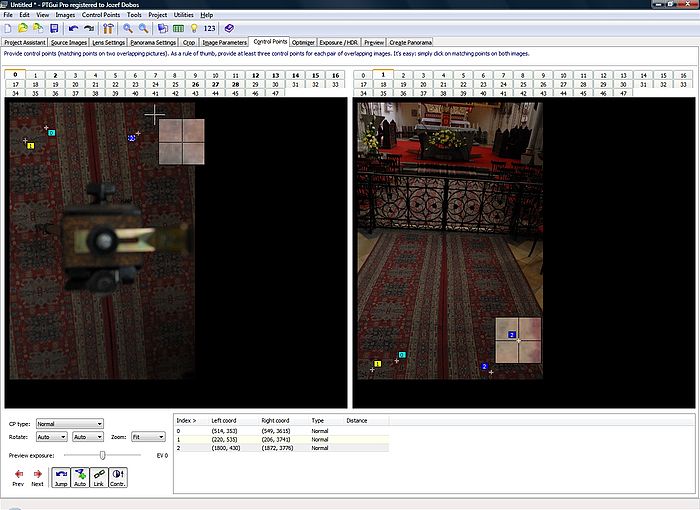Toggle the Auto add button
700x510 pixels.
tap(80, 476)
